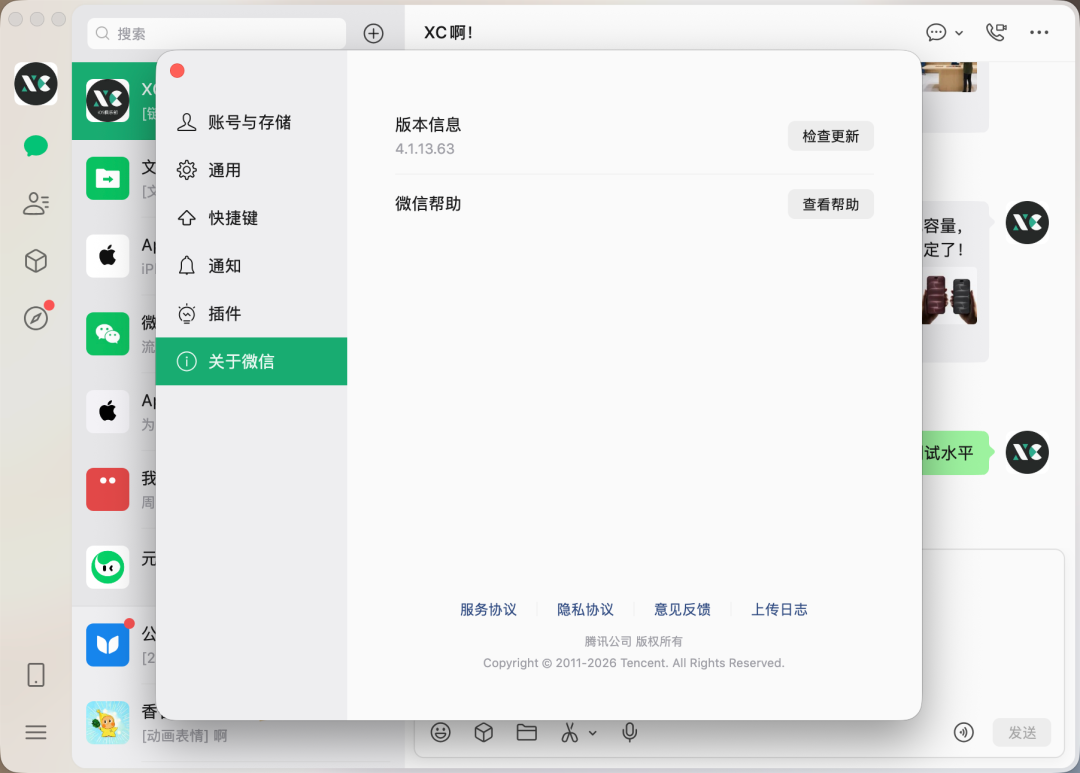
Task: Open the 意见反馈 link
Action: point(683,610)
